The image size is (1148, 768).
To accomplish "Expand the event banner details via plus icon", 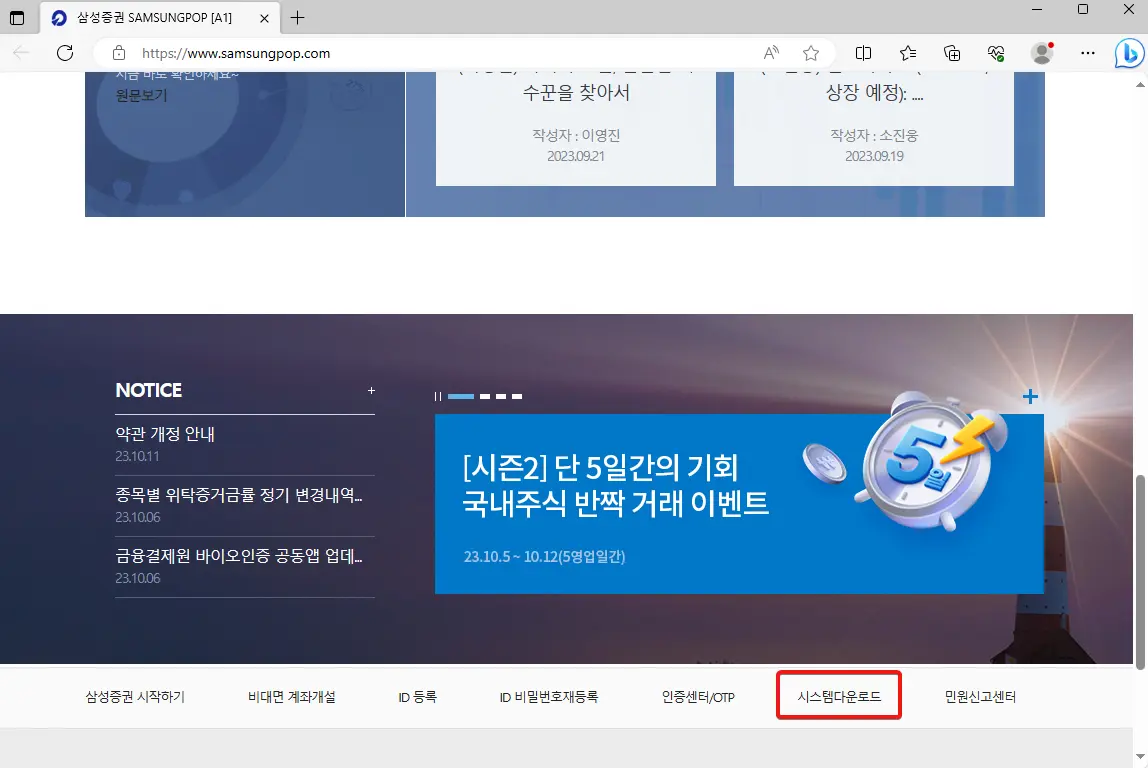I will 1029,396.
